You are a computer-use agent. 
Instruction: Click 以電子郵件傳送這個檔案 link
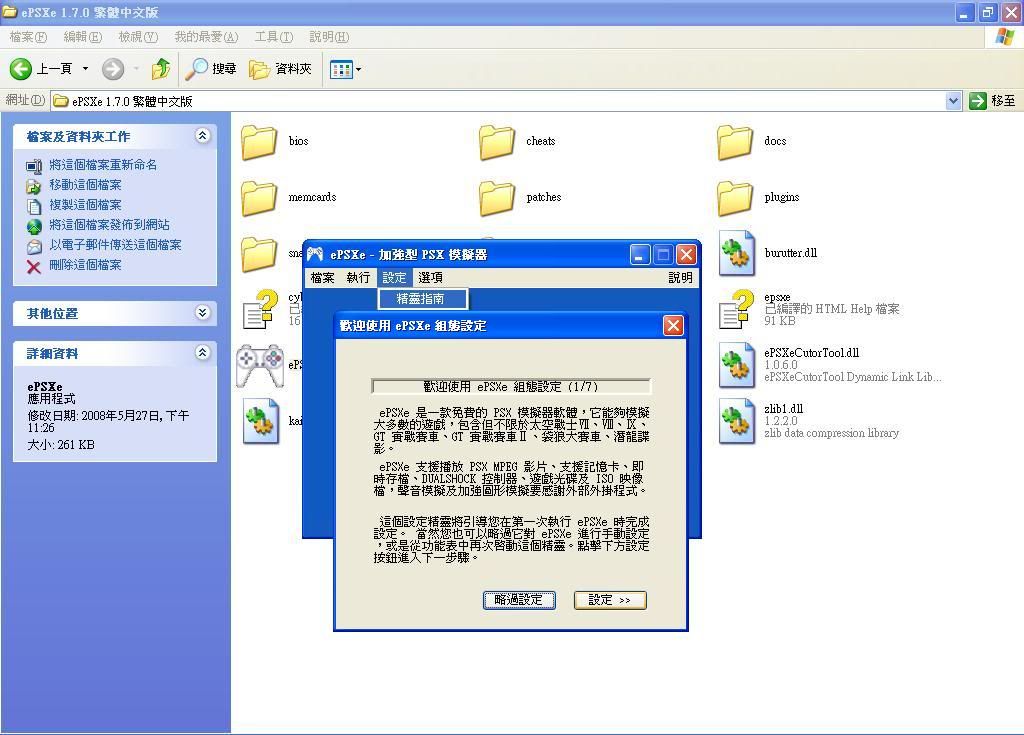pos(116,245)
